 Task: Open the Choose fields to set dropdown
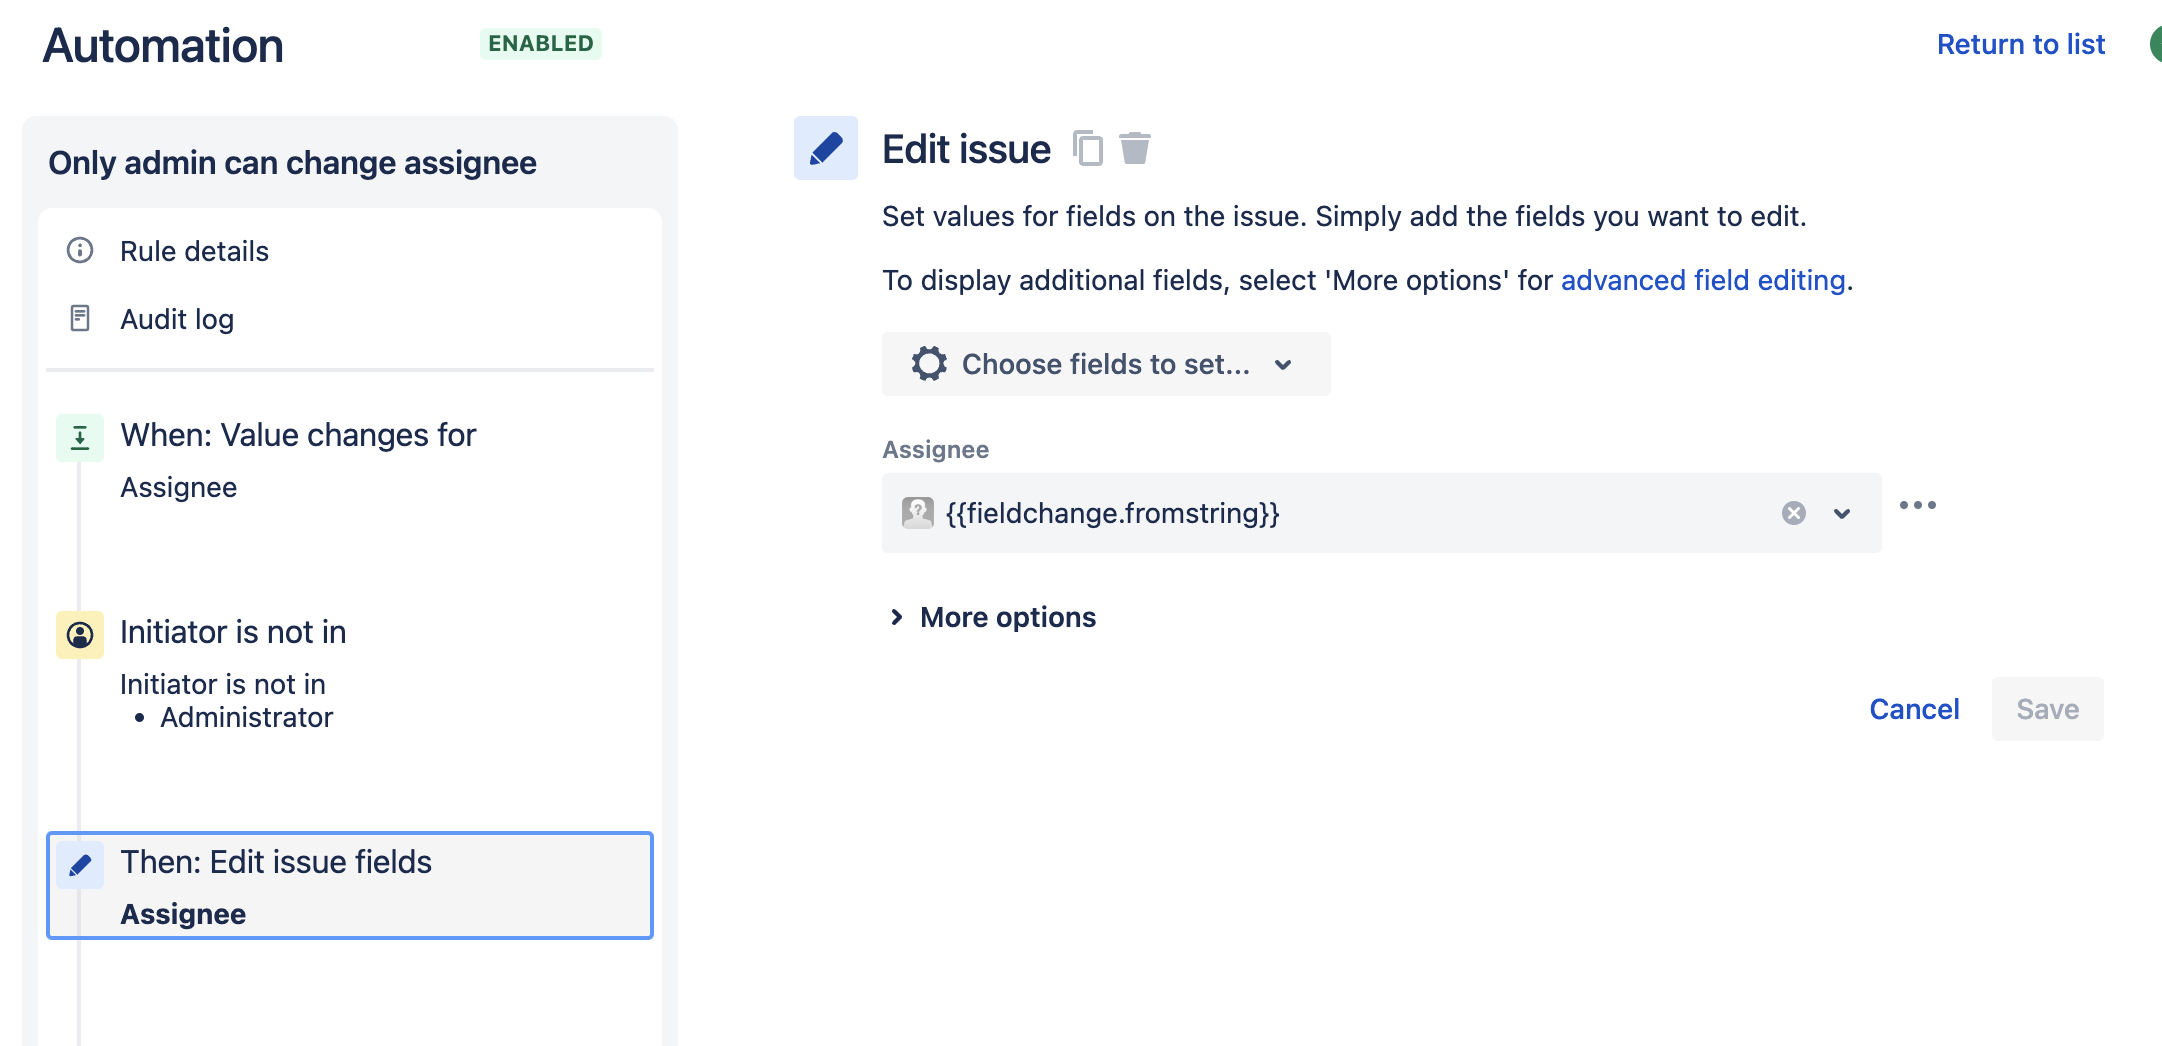pos(1105,363)
